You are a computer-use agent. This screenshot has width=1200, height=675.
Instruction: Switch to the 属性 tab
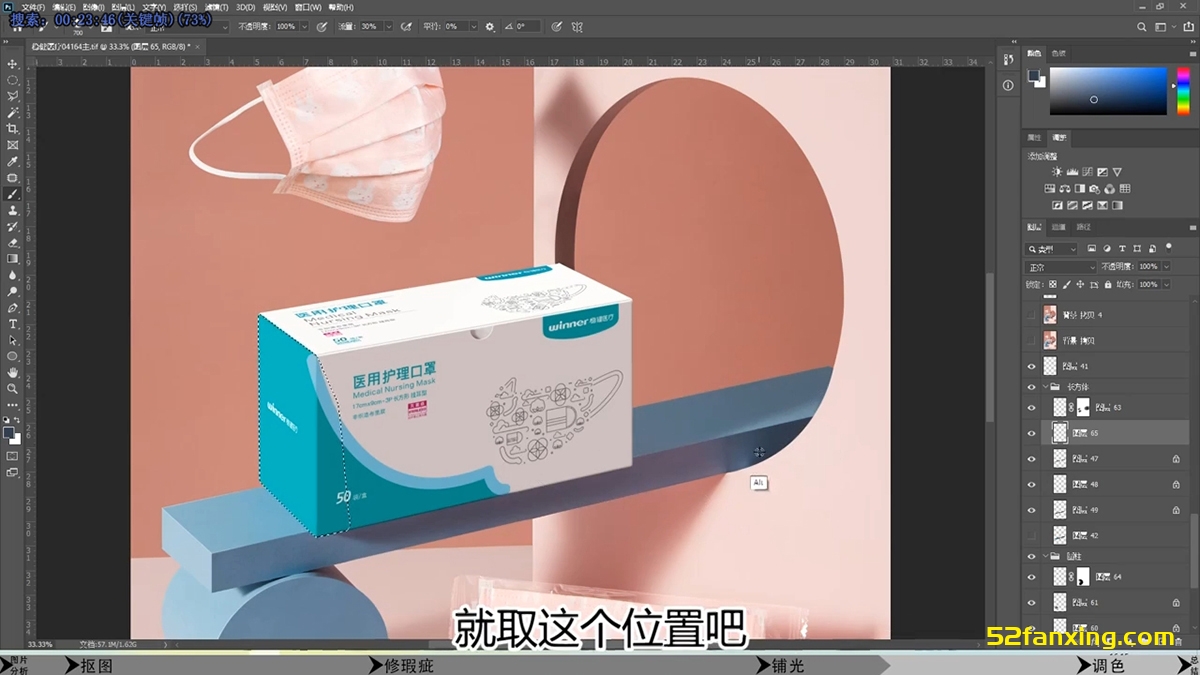[1035, 137]
